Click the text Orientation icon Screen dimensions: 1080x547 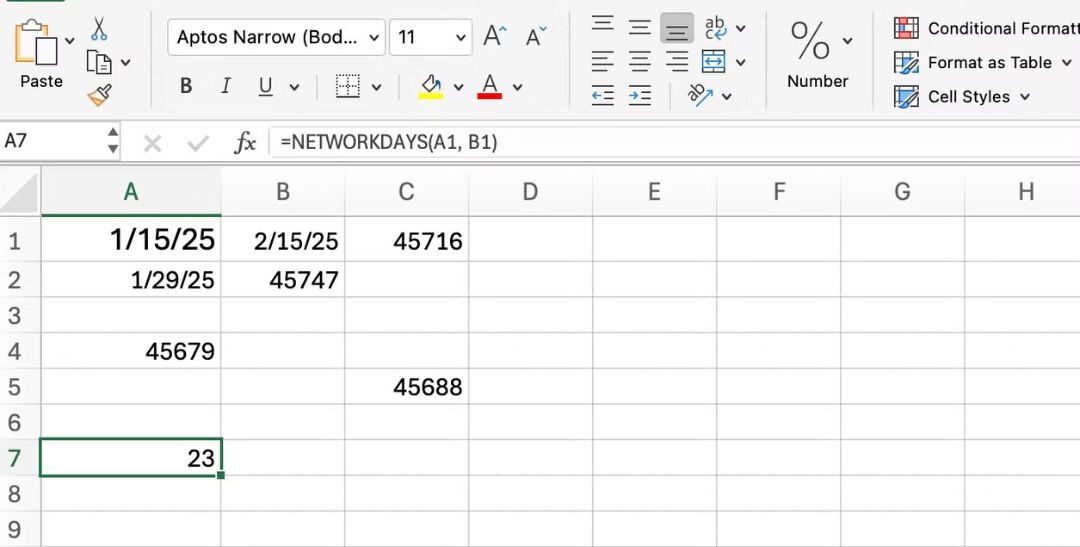(x=700, y=96)
